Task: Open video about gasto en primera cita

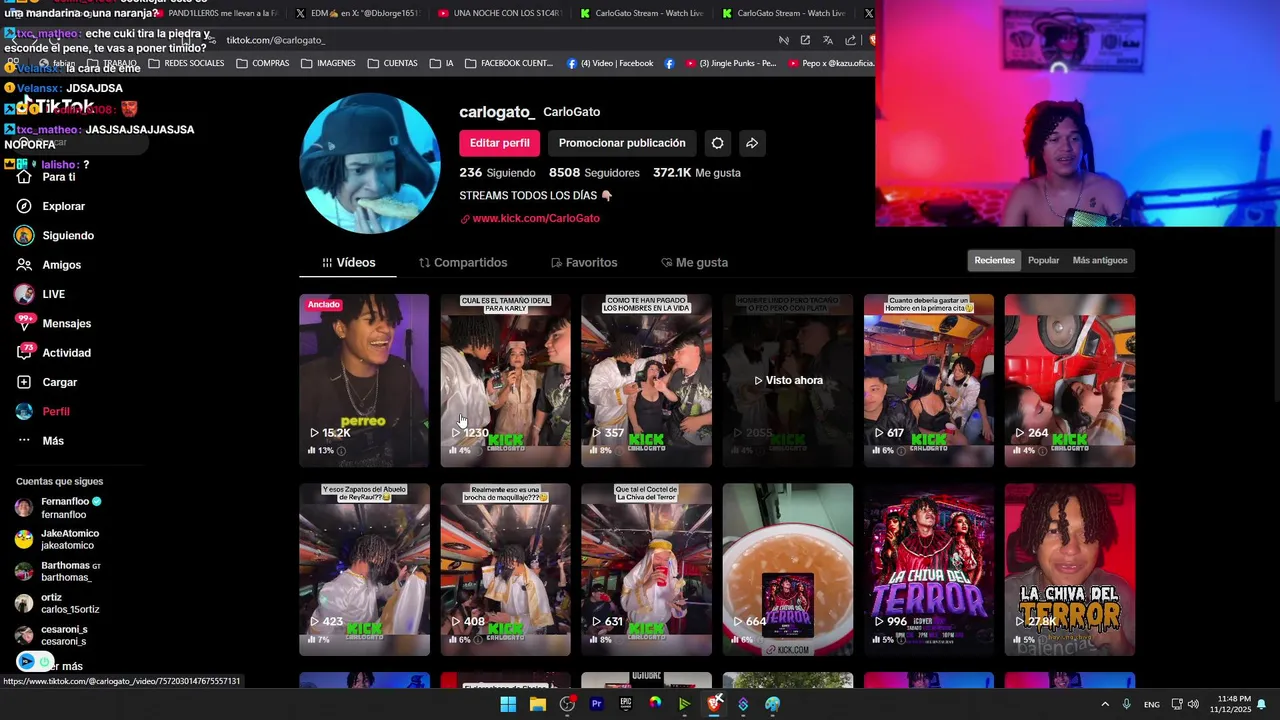Action: [x=928, y=380]
